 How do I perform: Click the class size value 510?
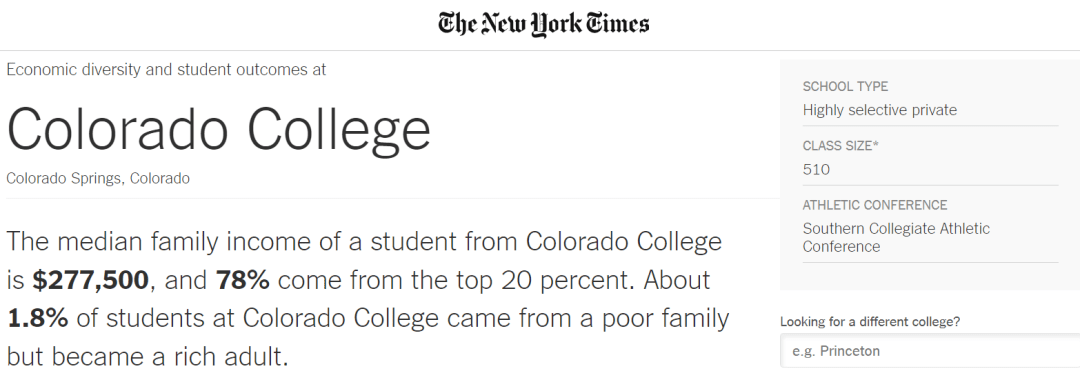(816, 169)
